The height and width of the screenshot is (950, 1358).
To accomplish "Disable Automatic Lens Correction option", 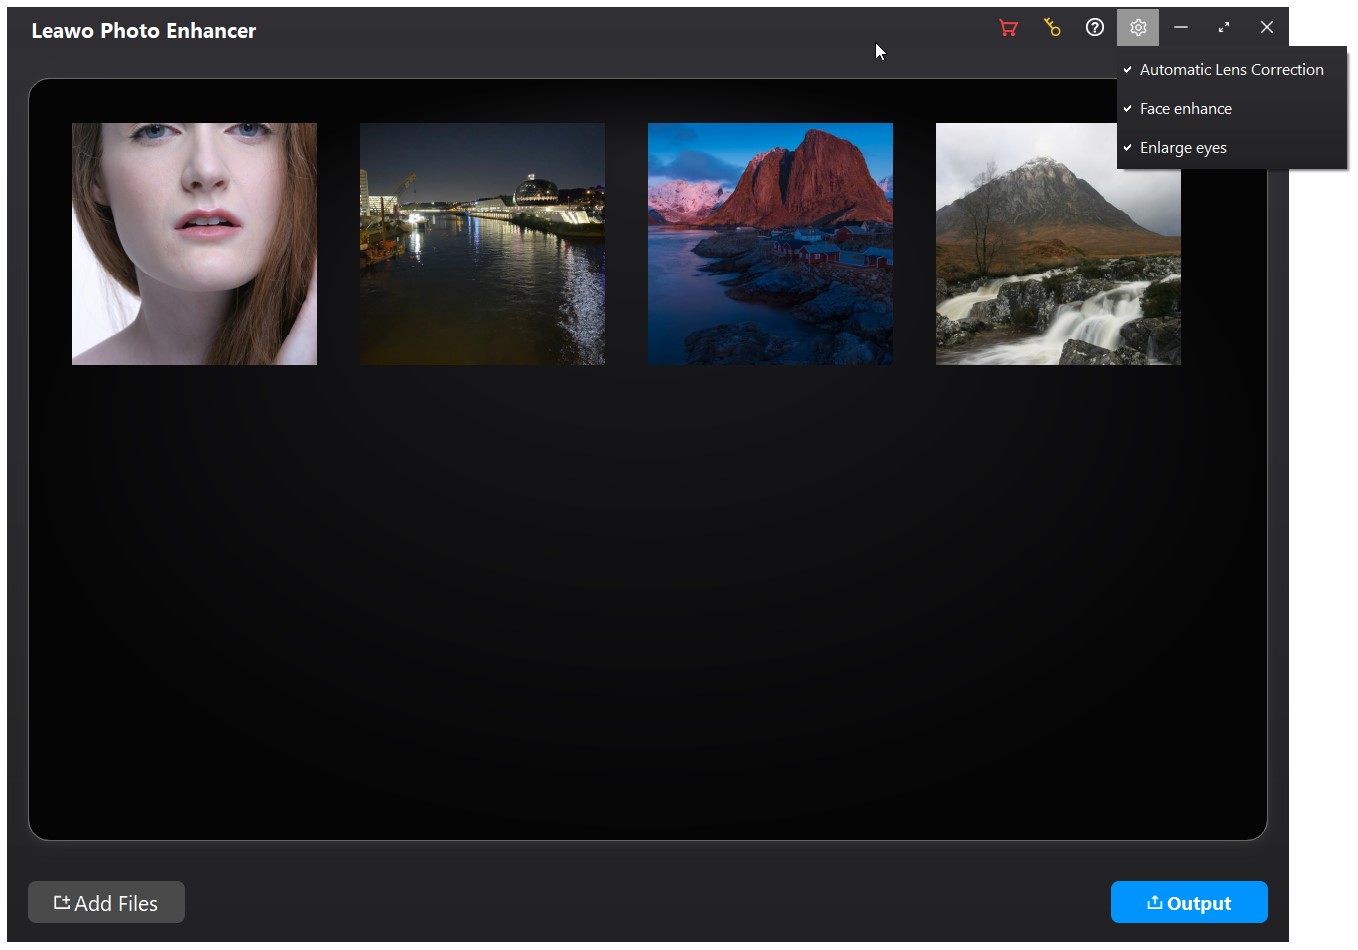I will [1231, 70].
